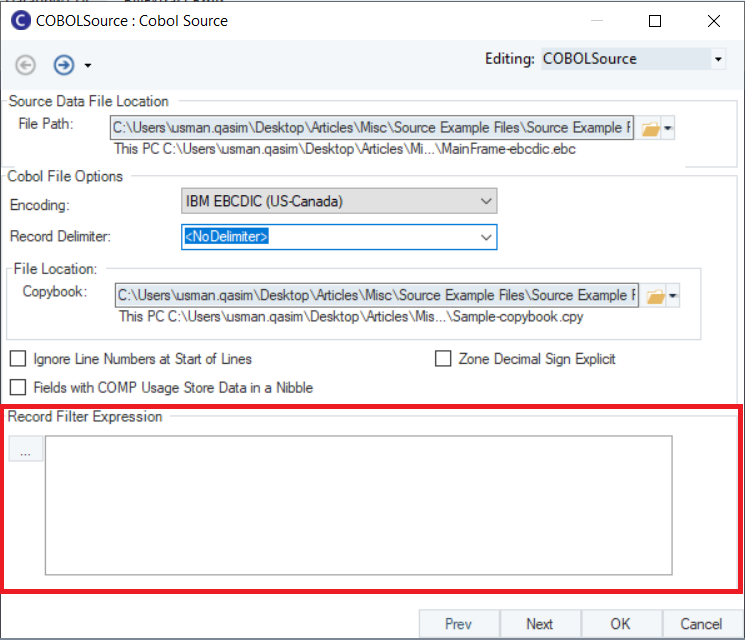This screenshot has height=640, width=745.
Task: Click the Prev button
Action: click(x=458, y=624)
